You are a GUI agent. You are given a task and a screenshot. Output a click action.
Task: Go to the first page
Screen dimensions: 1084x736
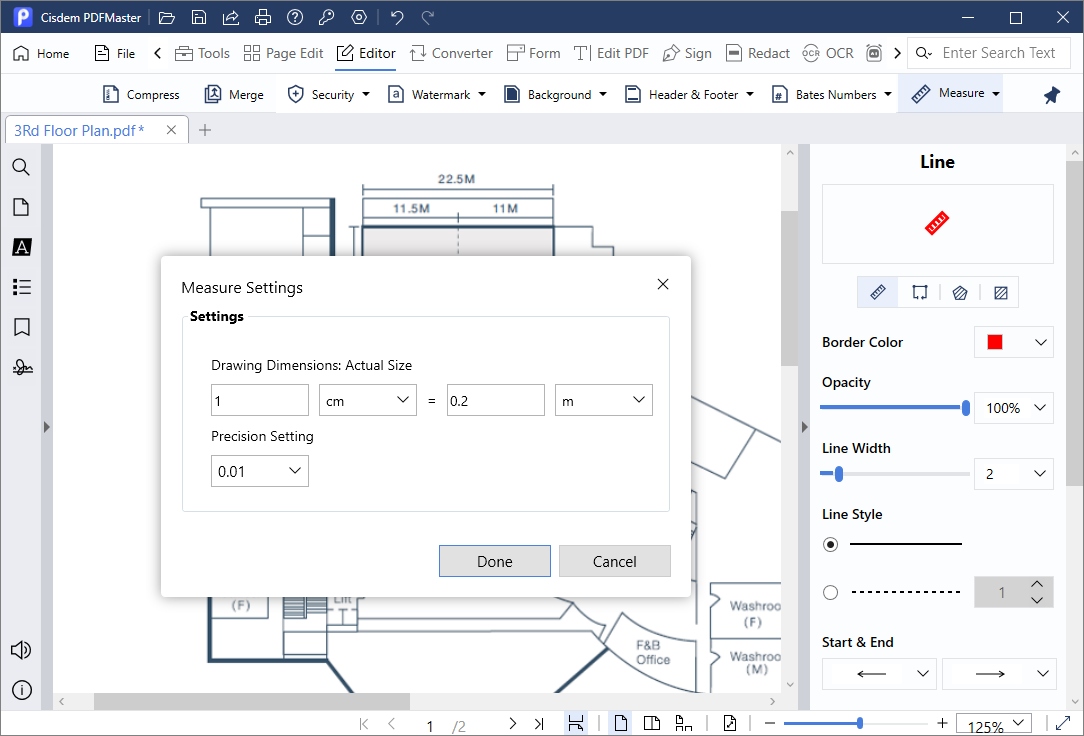pyautogui.click(x=364, y=724)
